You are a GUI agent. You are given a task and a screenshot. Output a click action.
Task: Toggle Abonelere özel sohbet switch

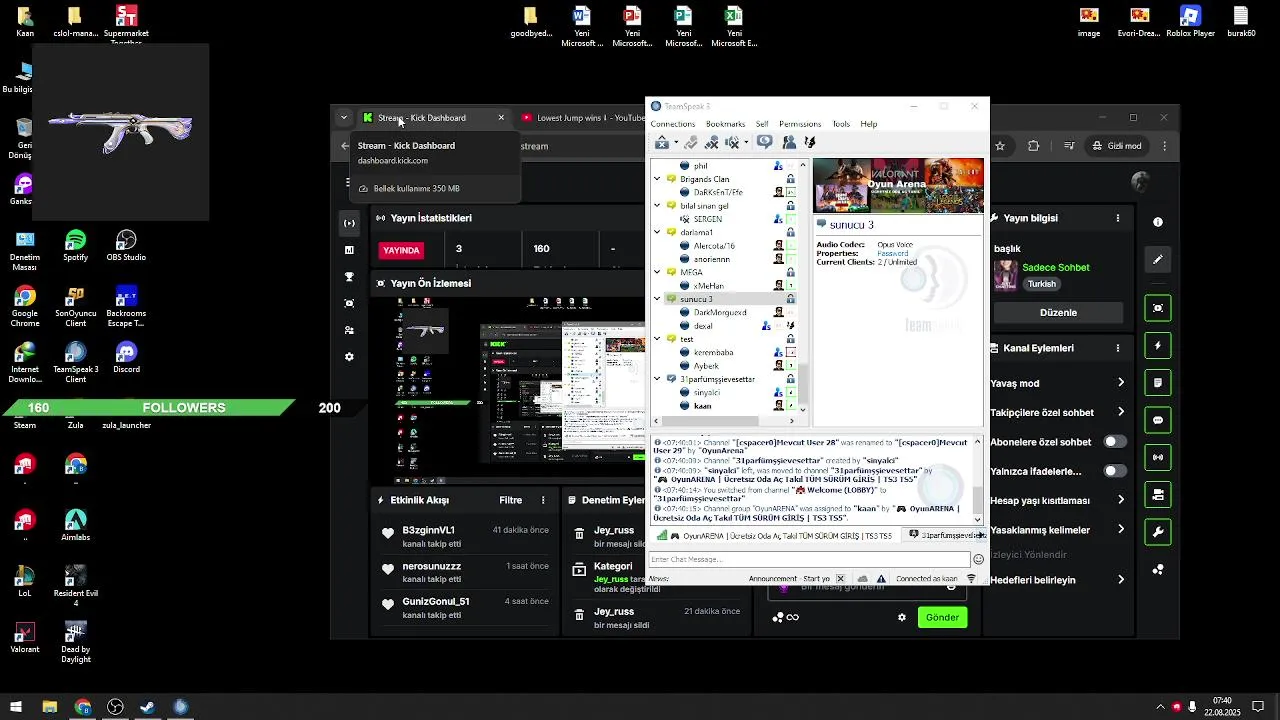click(x=1114, y=442)
